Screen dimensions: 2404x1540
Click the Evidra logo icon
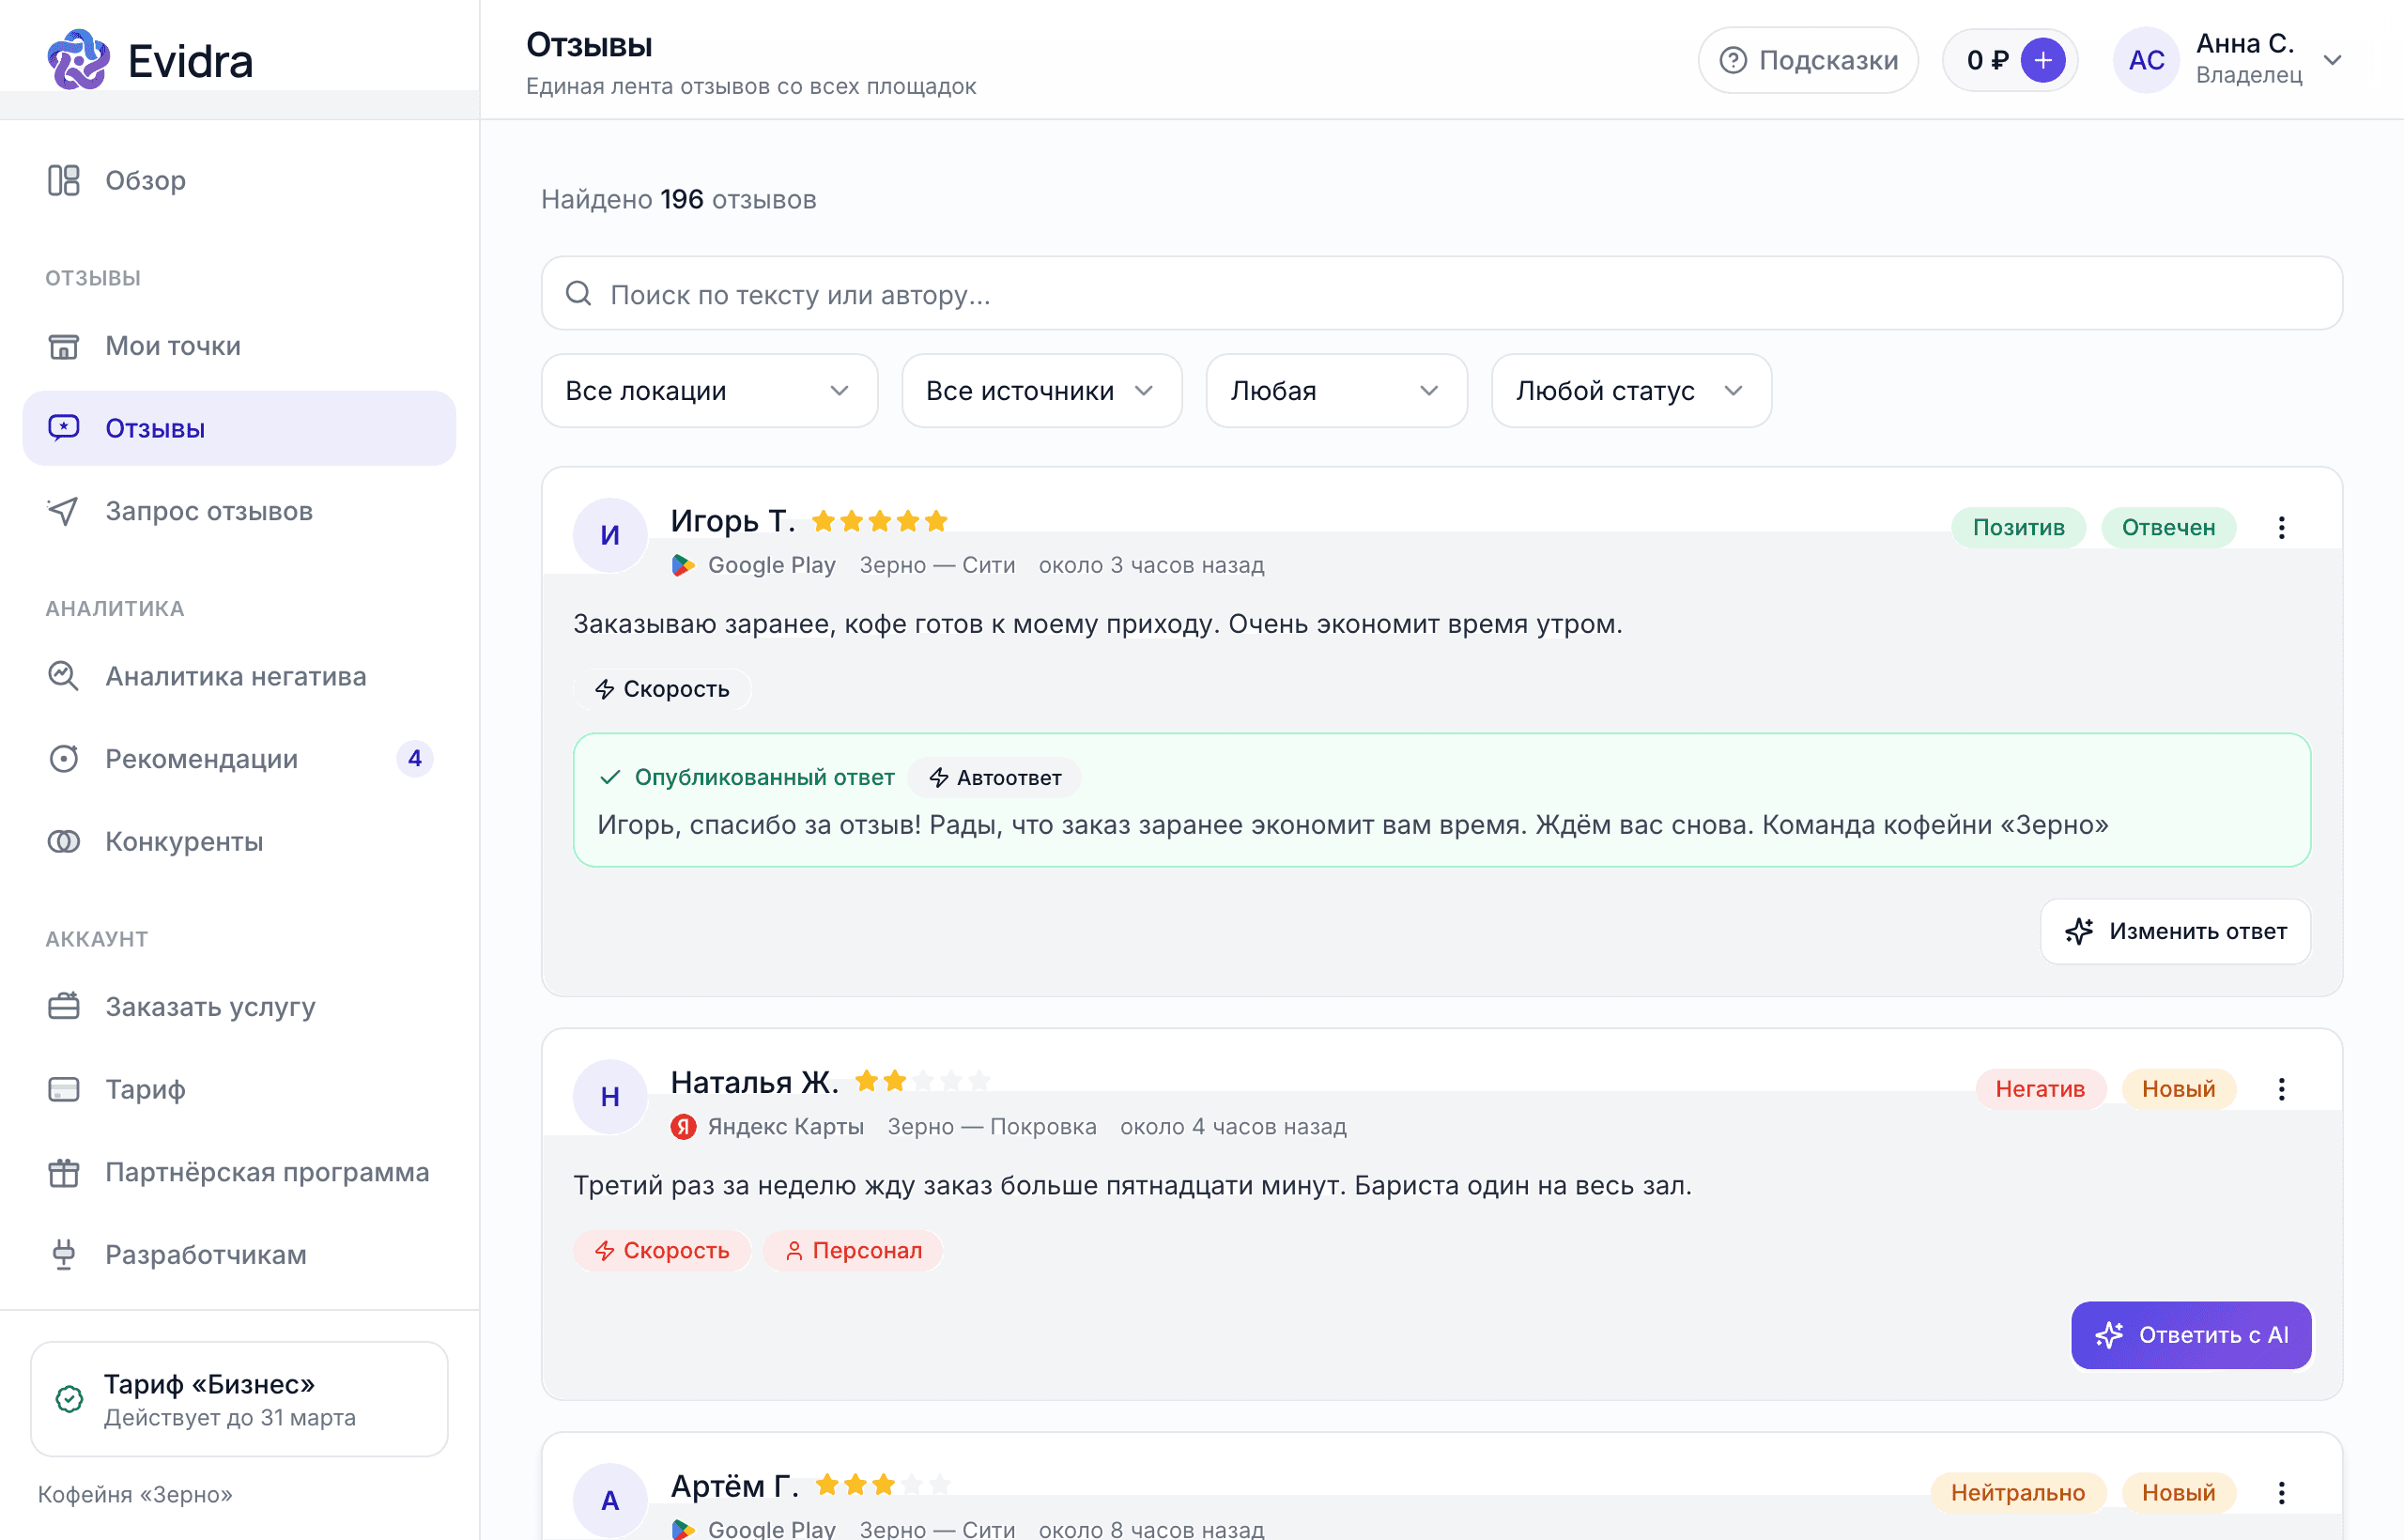click(x=78, y=60)
